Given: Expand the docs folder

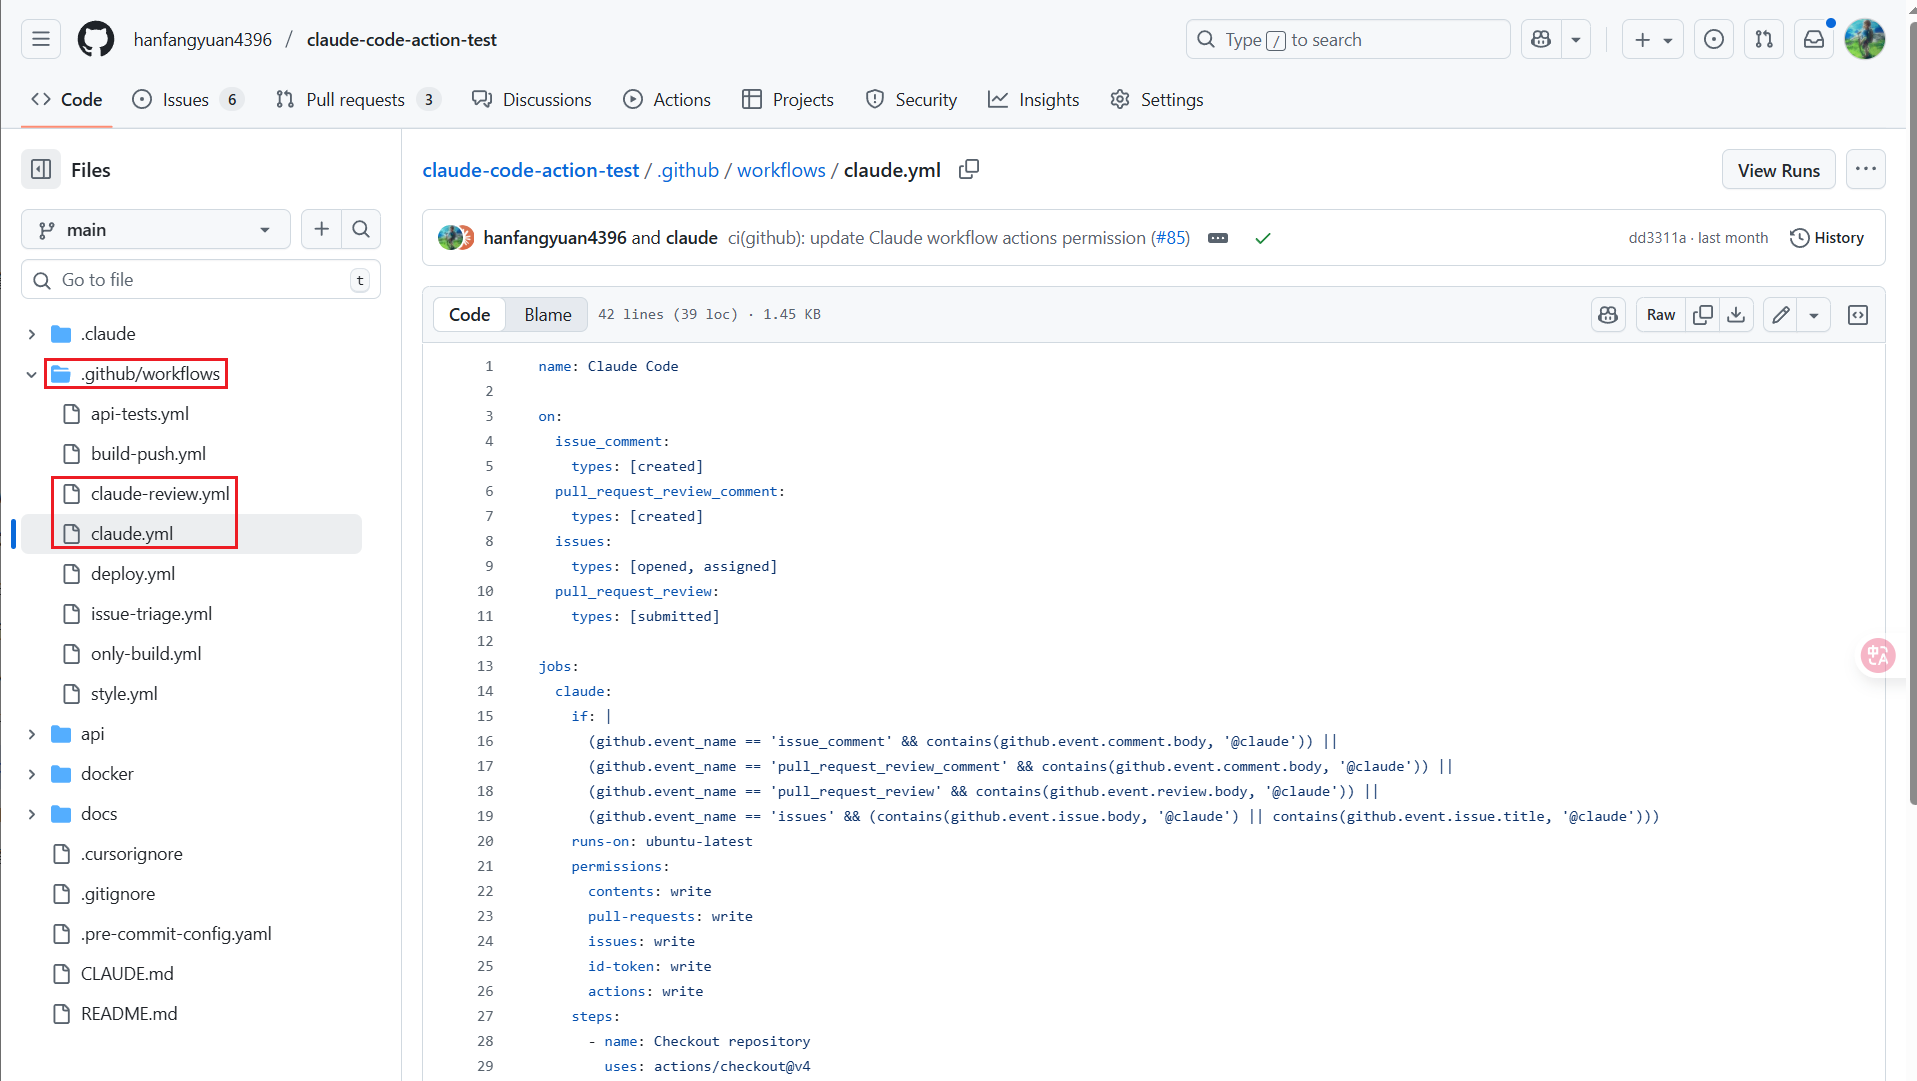Looking at the screenshot, I should click(32, 814).
